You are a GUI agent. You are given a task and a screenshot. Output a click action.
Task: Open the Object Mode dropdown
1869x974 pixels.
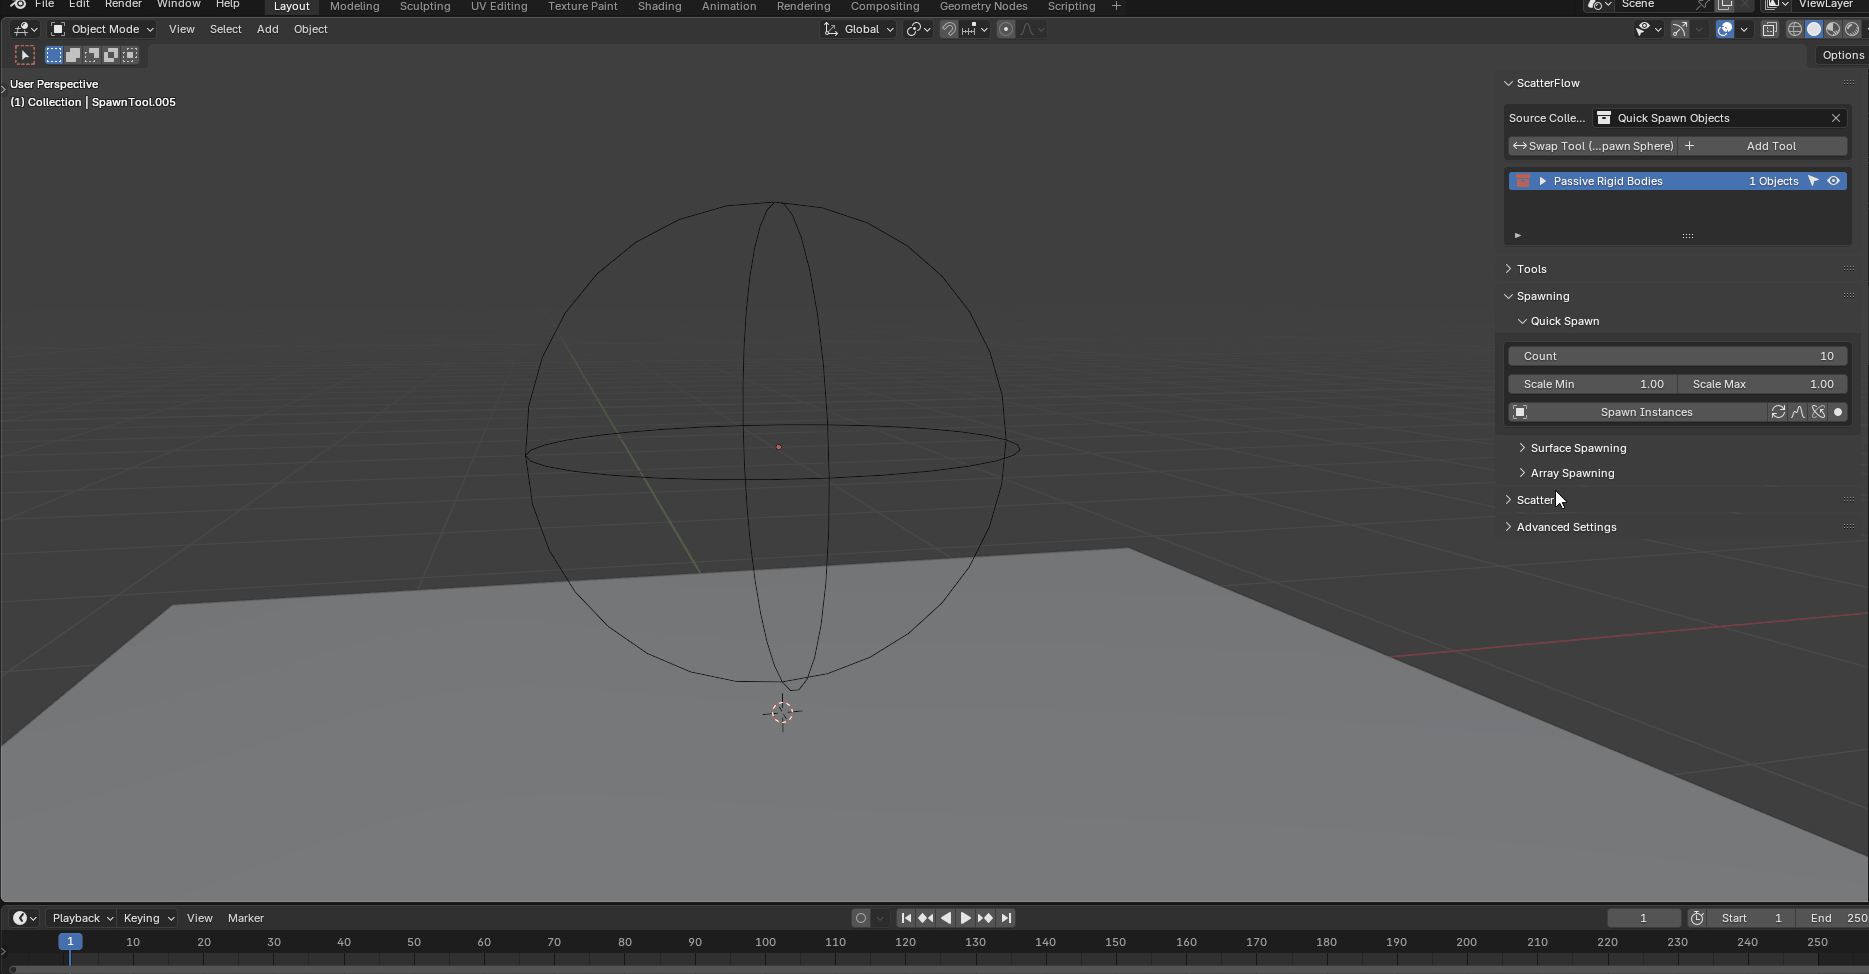tap(102, 29)
